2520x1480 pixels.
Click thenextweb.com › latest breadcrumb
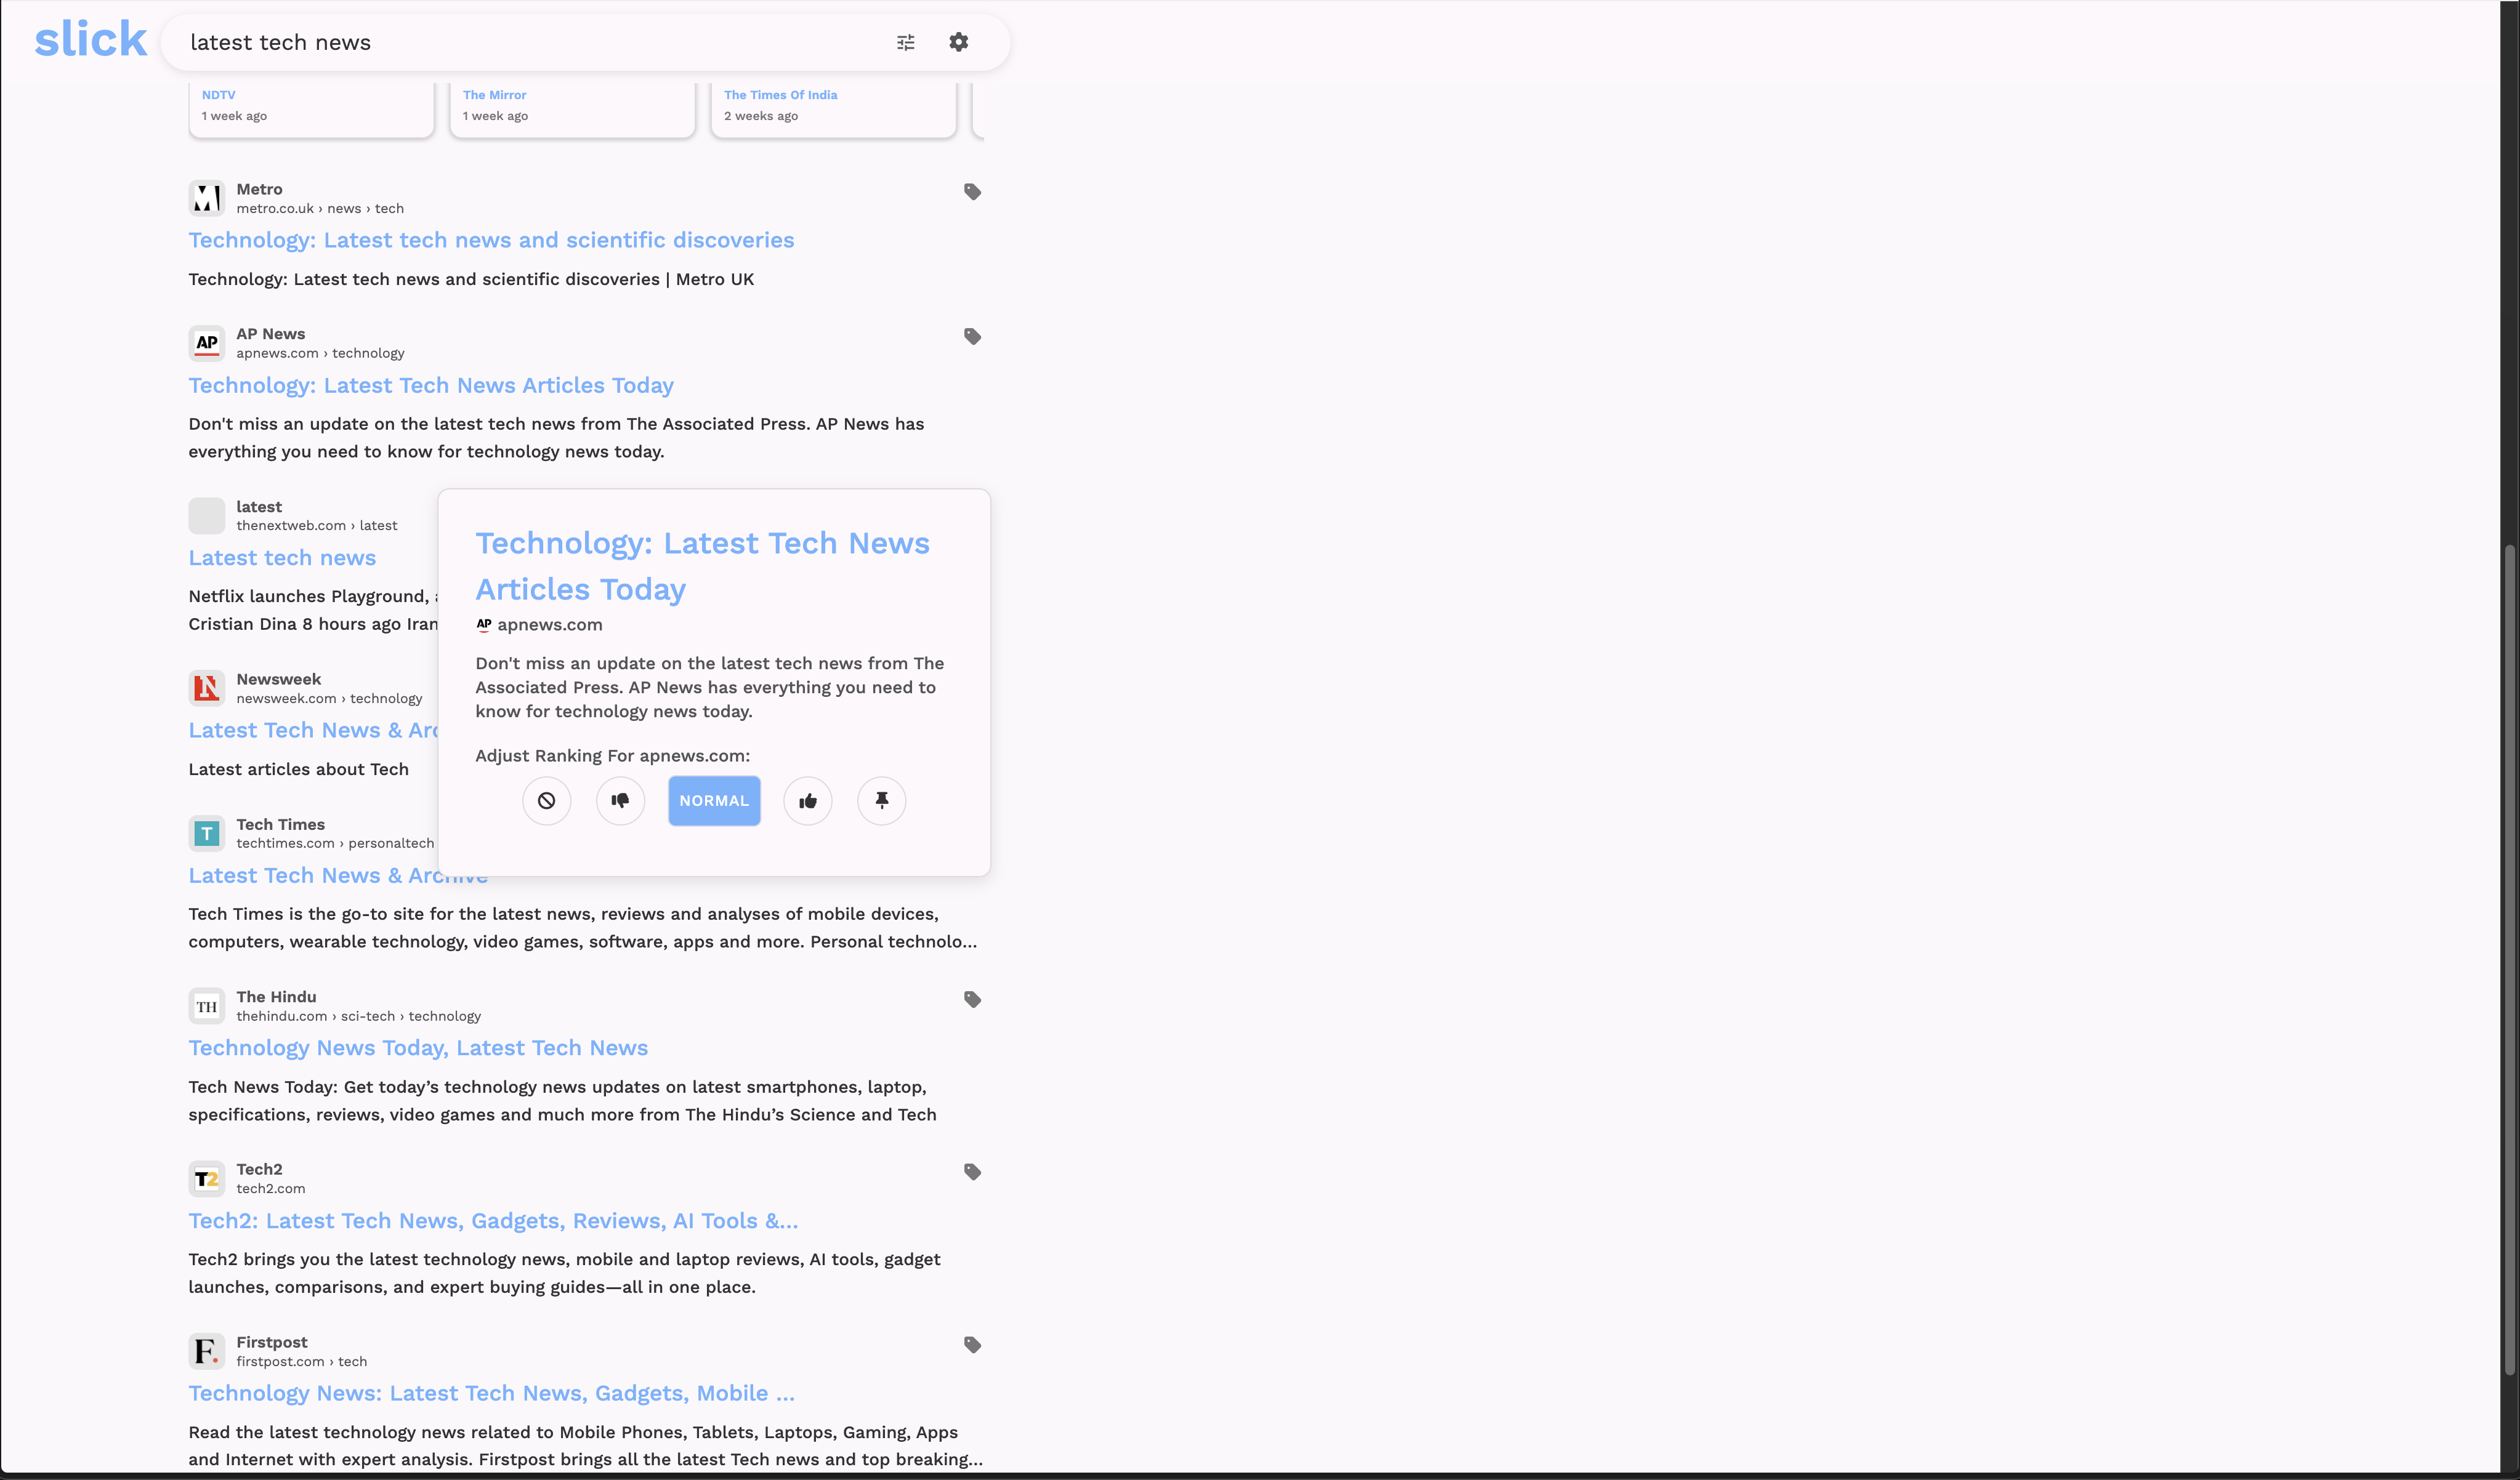(316, 525)
